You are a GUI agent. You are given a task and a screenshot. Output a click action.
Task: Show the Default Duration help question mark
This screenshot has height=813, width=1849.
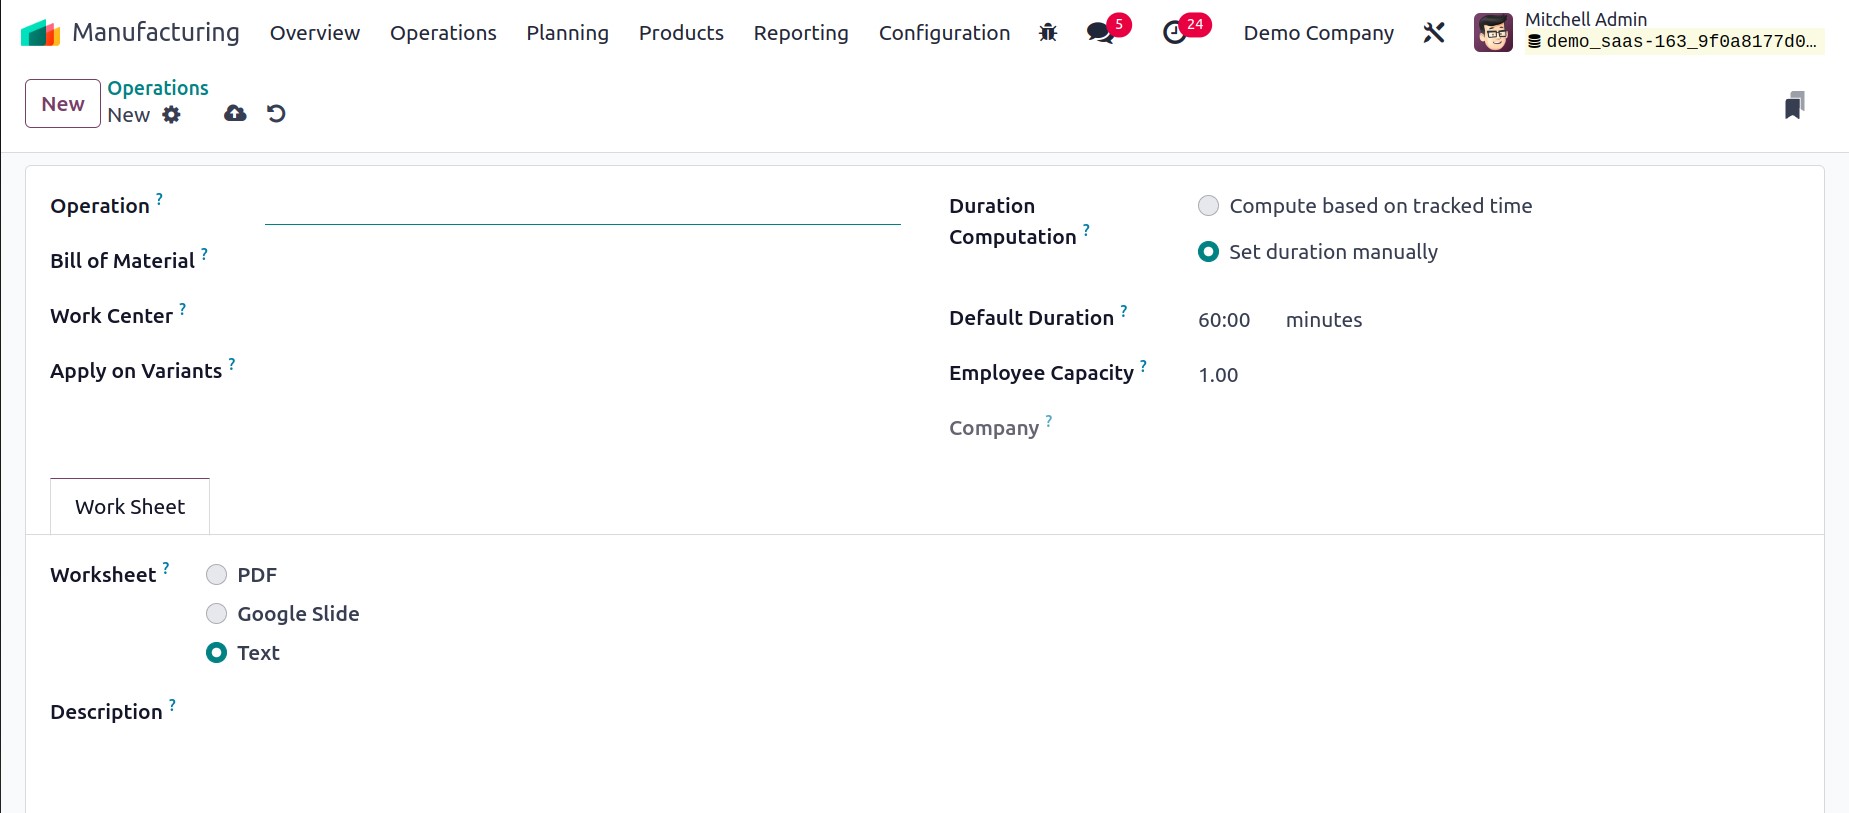pyautogui.click(x=1123, y=311)
